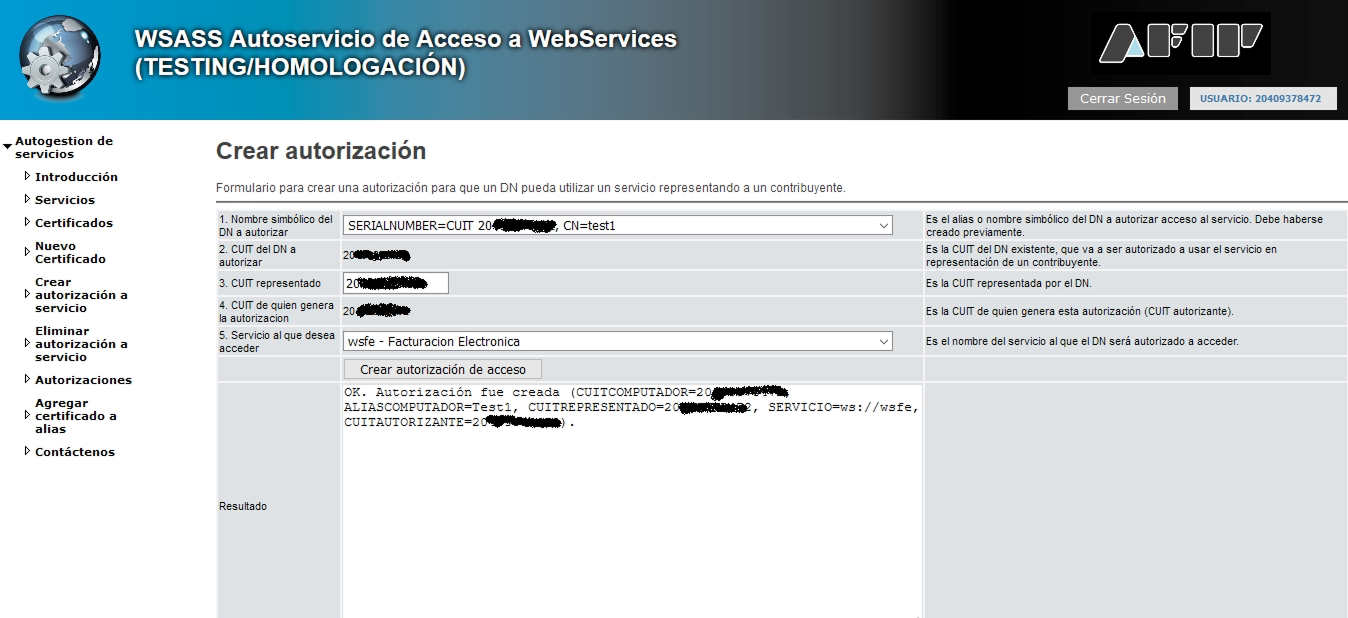Open the Autorizaciones menu item
Screen dimensions: 1348x618
[x=83, y=380]
